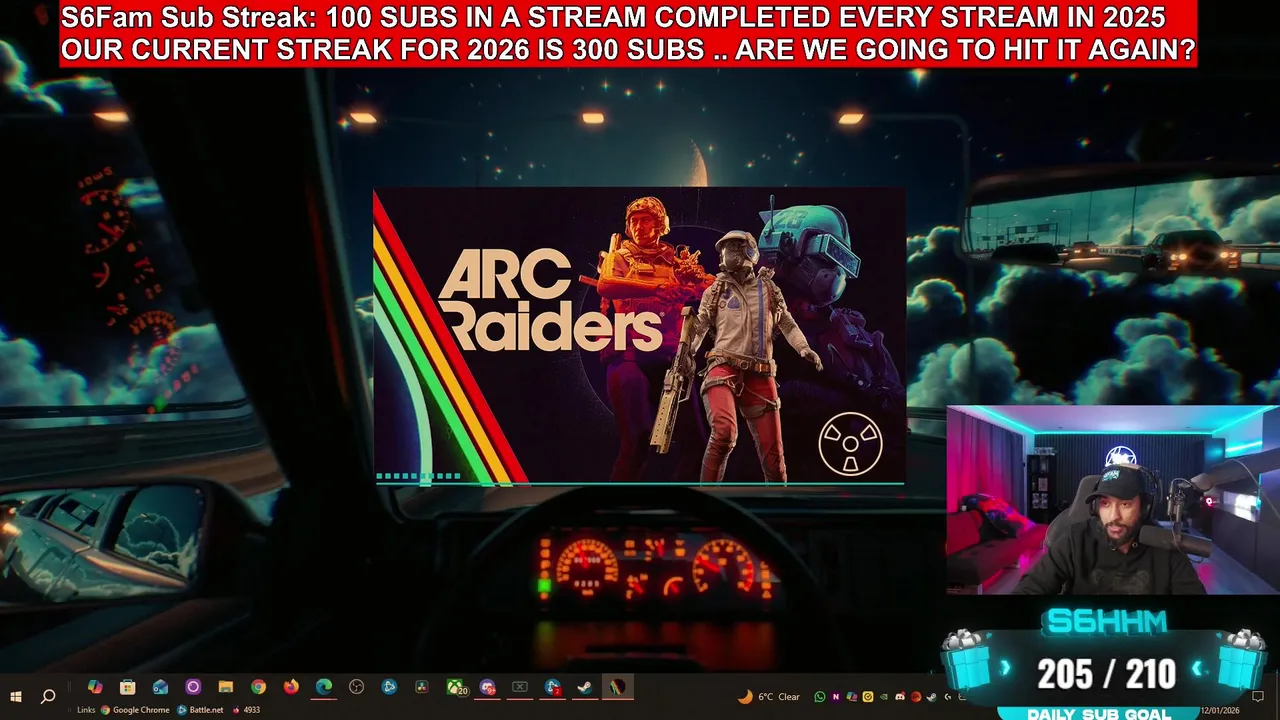Open the yellow checkmark tray icon

[868, 697]
